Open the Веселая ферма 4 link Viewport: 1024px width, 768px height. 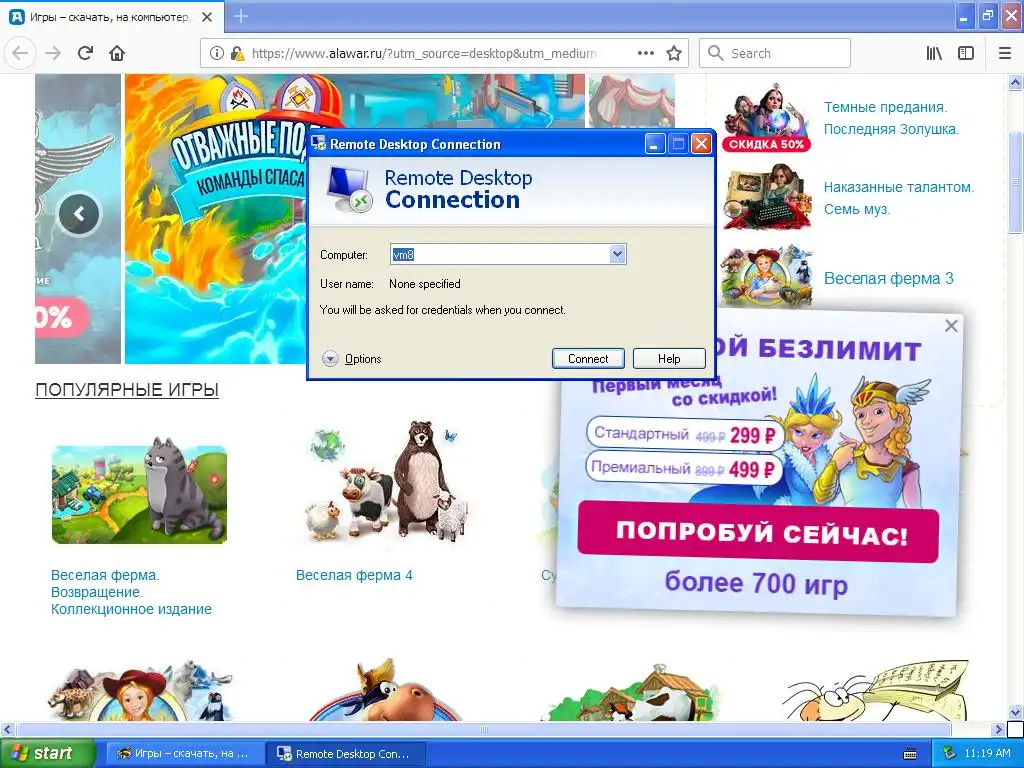[x=354, y=575]
